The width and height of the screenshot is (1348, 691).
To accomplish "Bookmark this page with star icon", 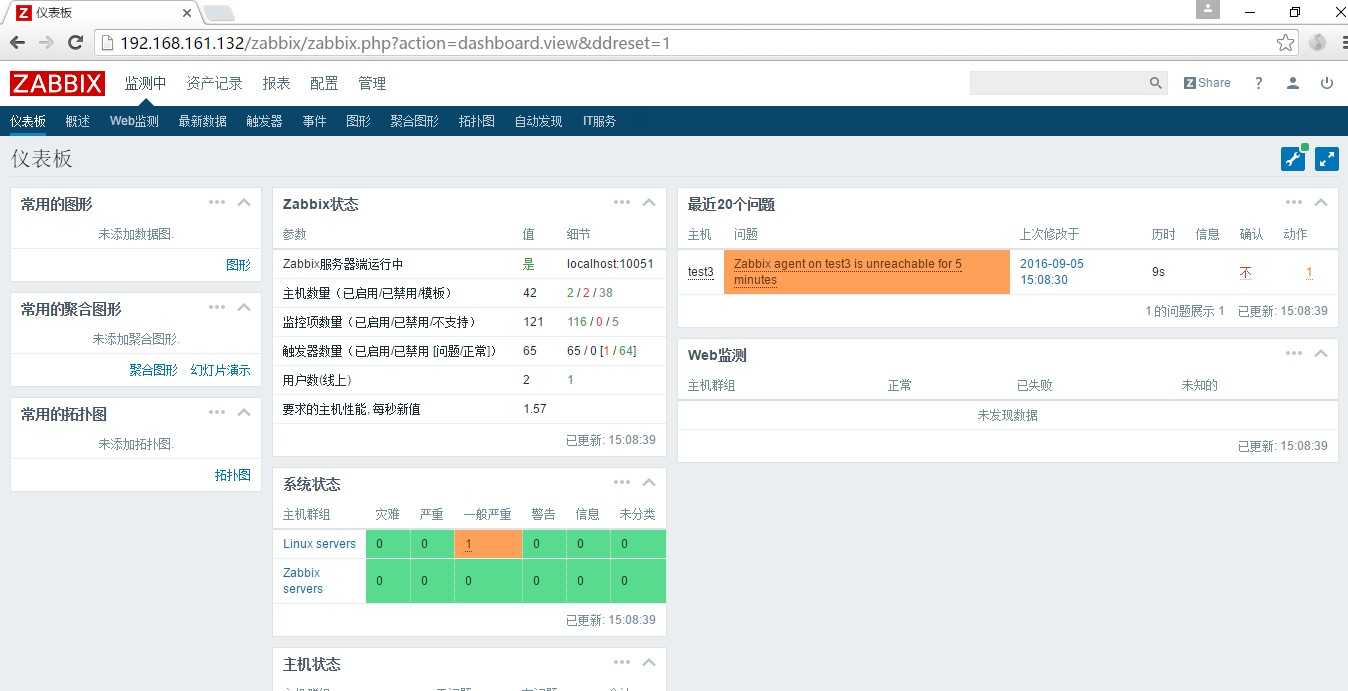I will coord(1286,42).
